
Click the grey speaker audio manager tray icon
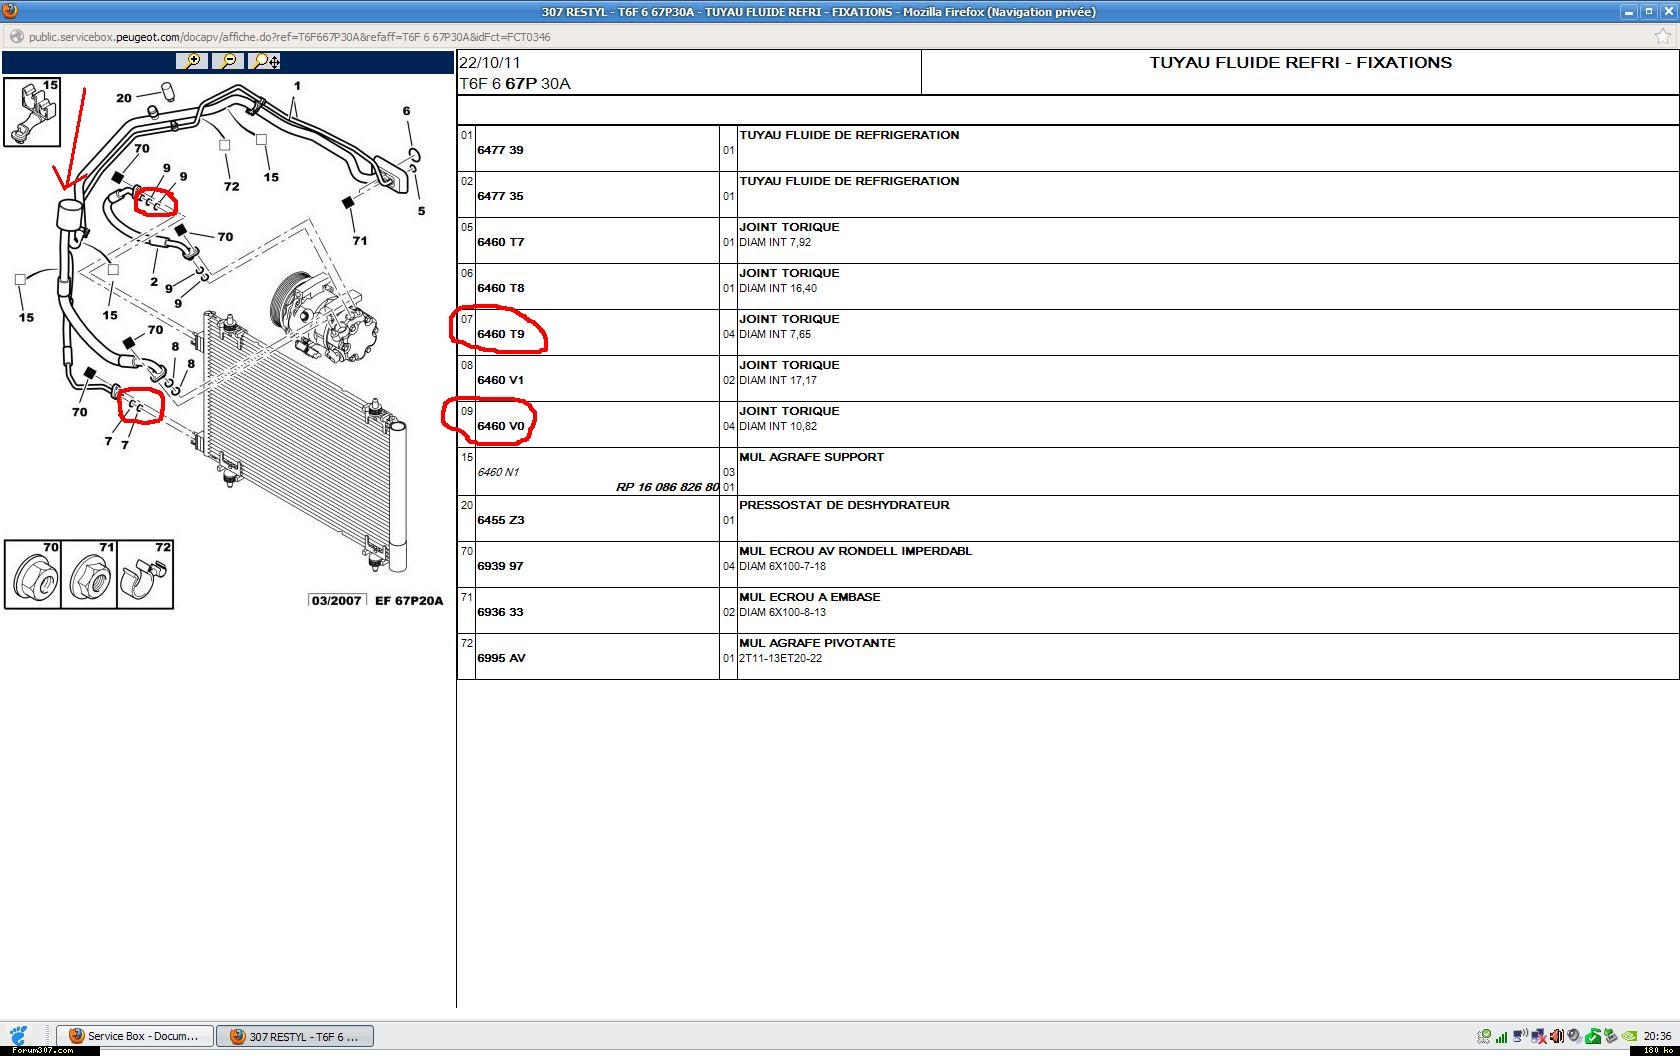[x=1574, y=1036]
